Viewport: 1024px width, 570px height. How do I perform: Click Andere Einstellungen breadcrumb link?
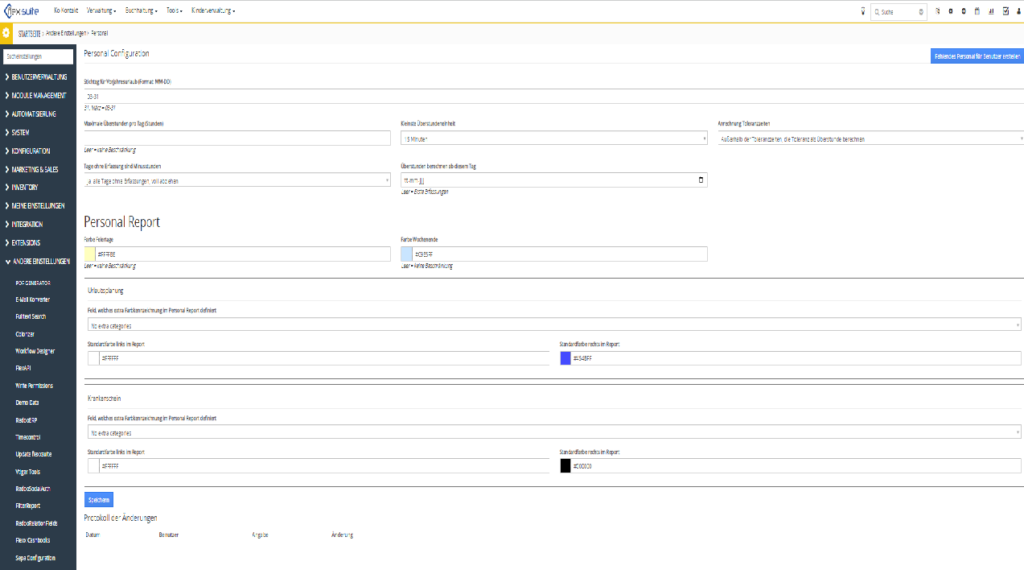pos(66,33)
